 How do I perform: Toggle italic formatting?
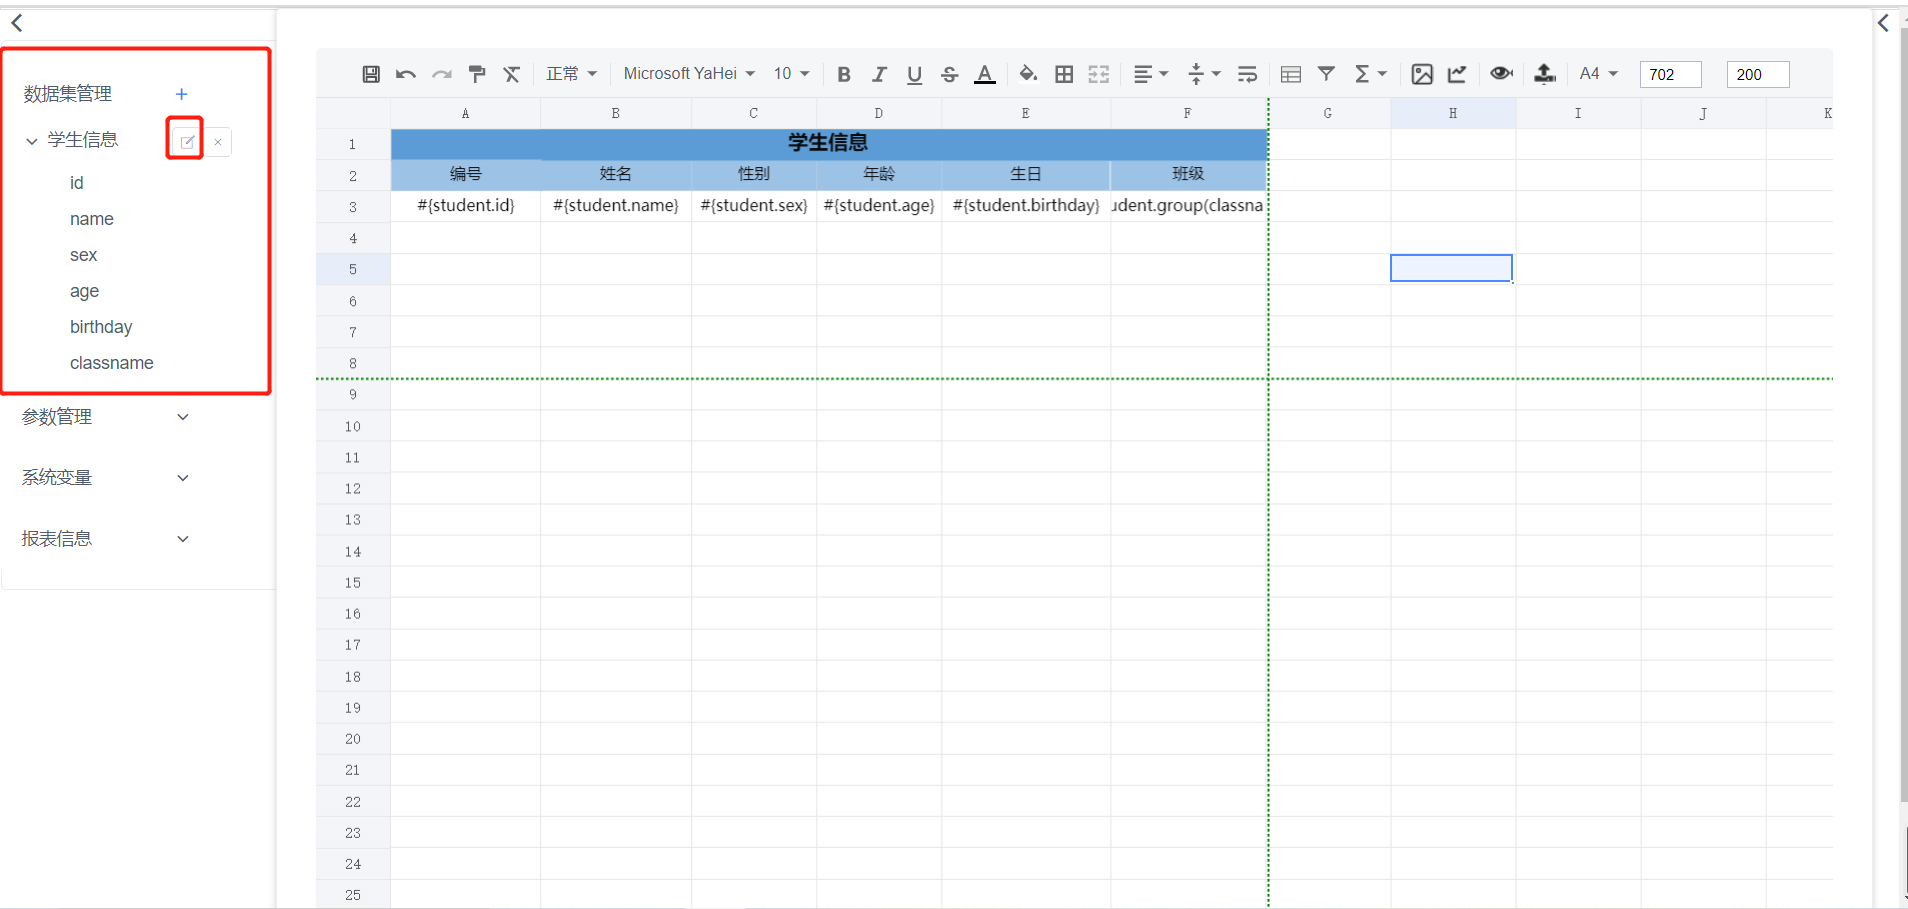coord(879,74)
